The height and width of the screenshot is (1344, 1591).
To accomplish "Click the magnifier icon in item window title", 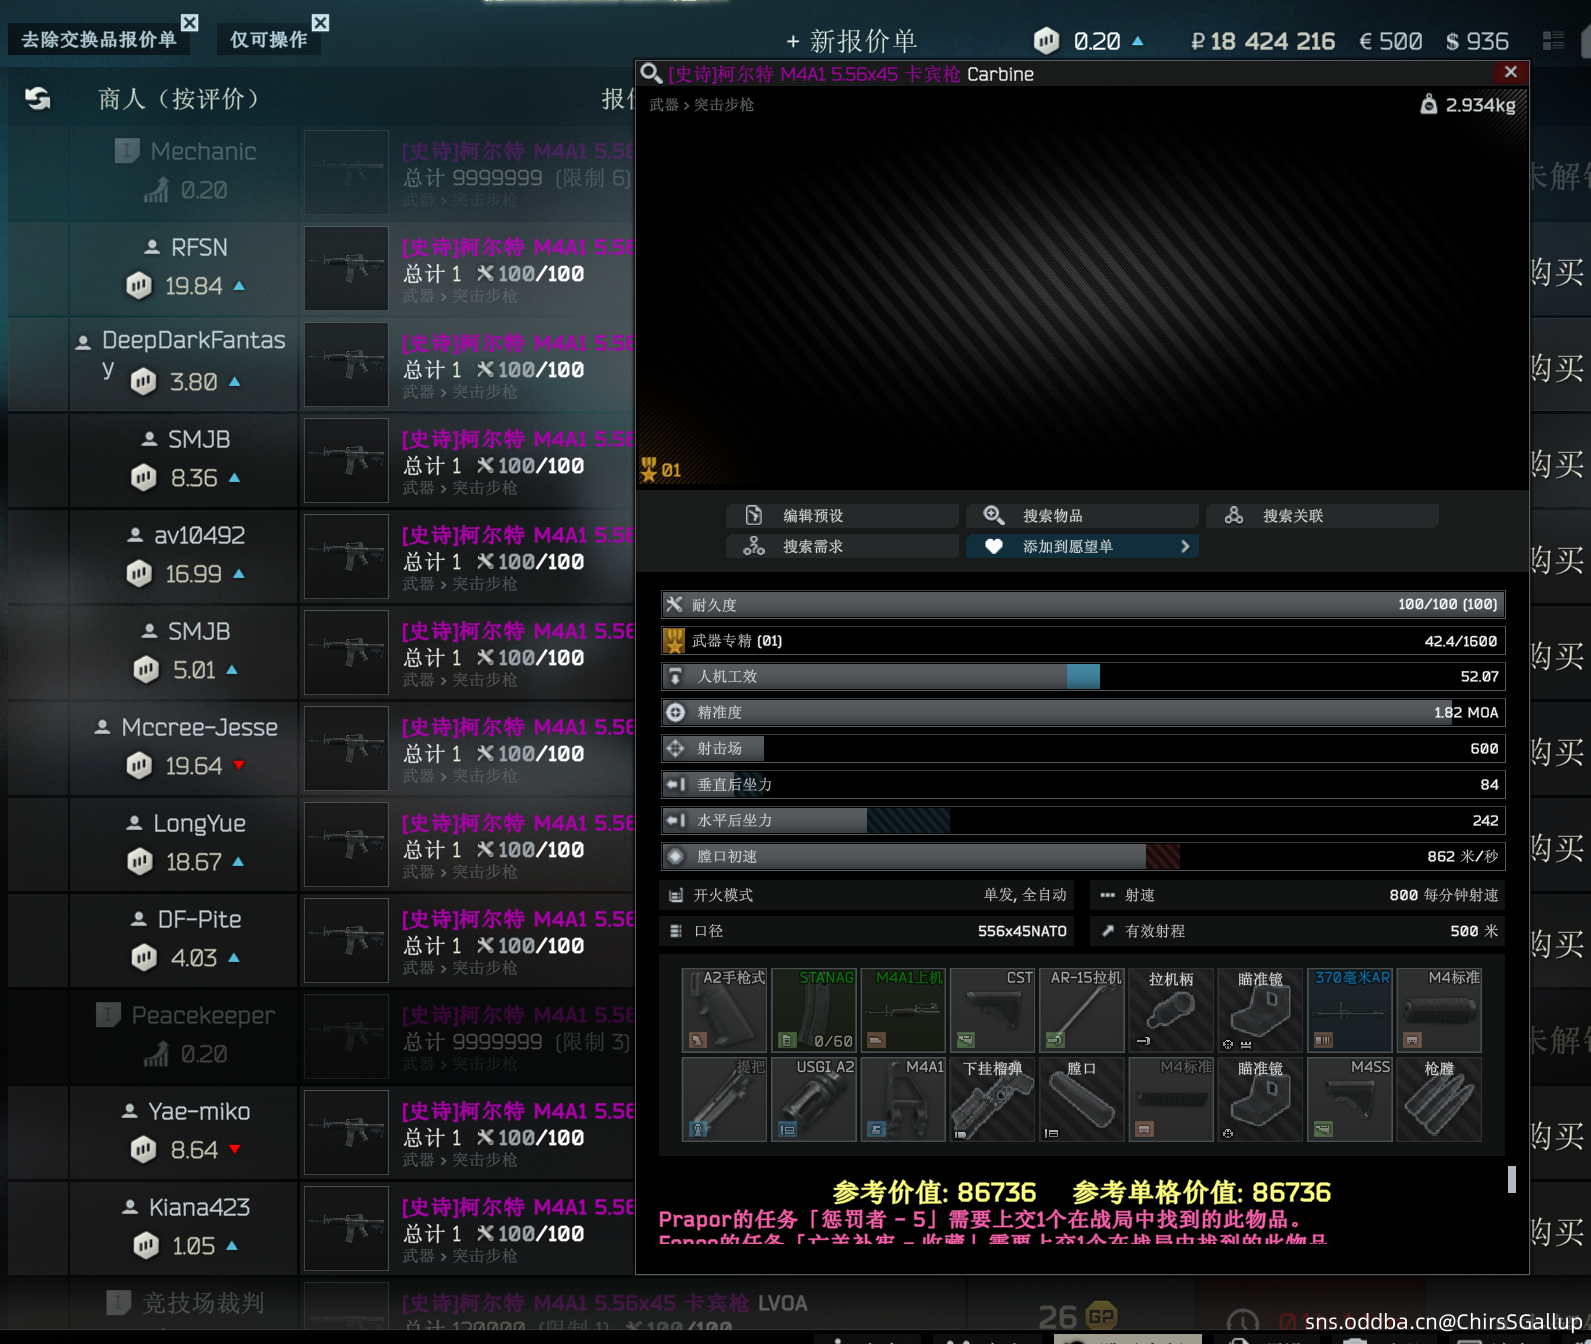I will [x=651, y=73].
